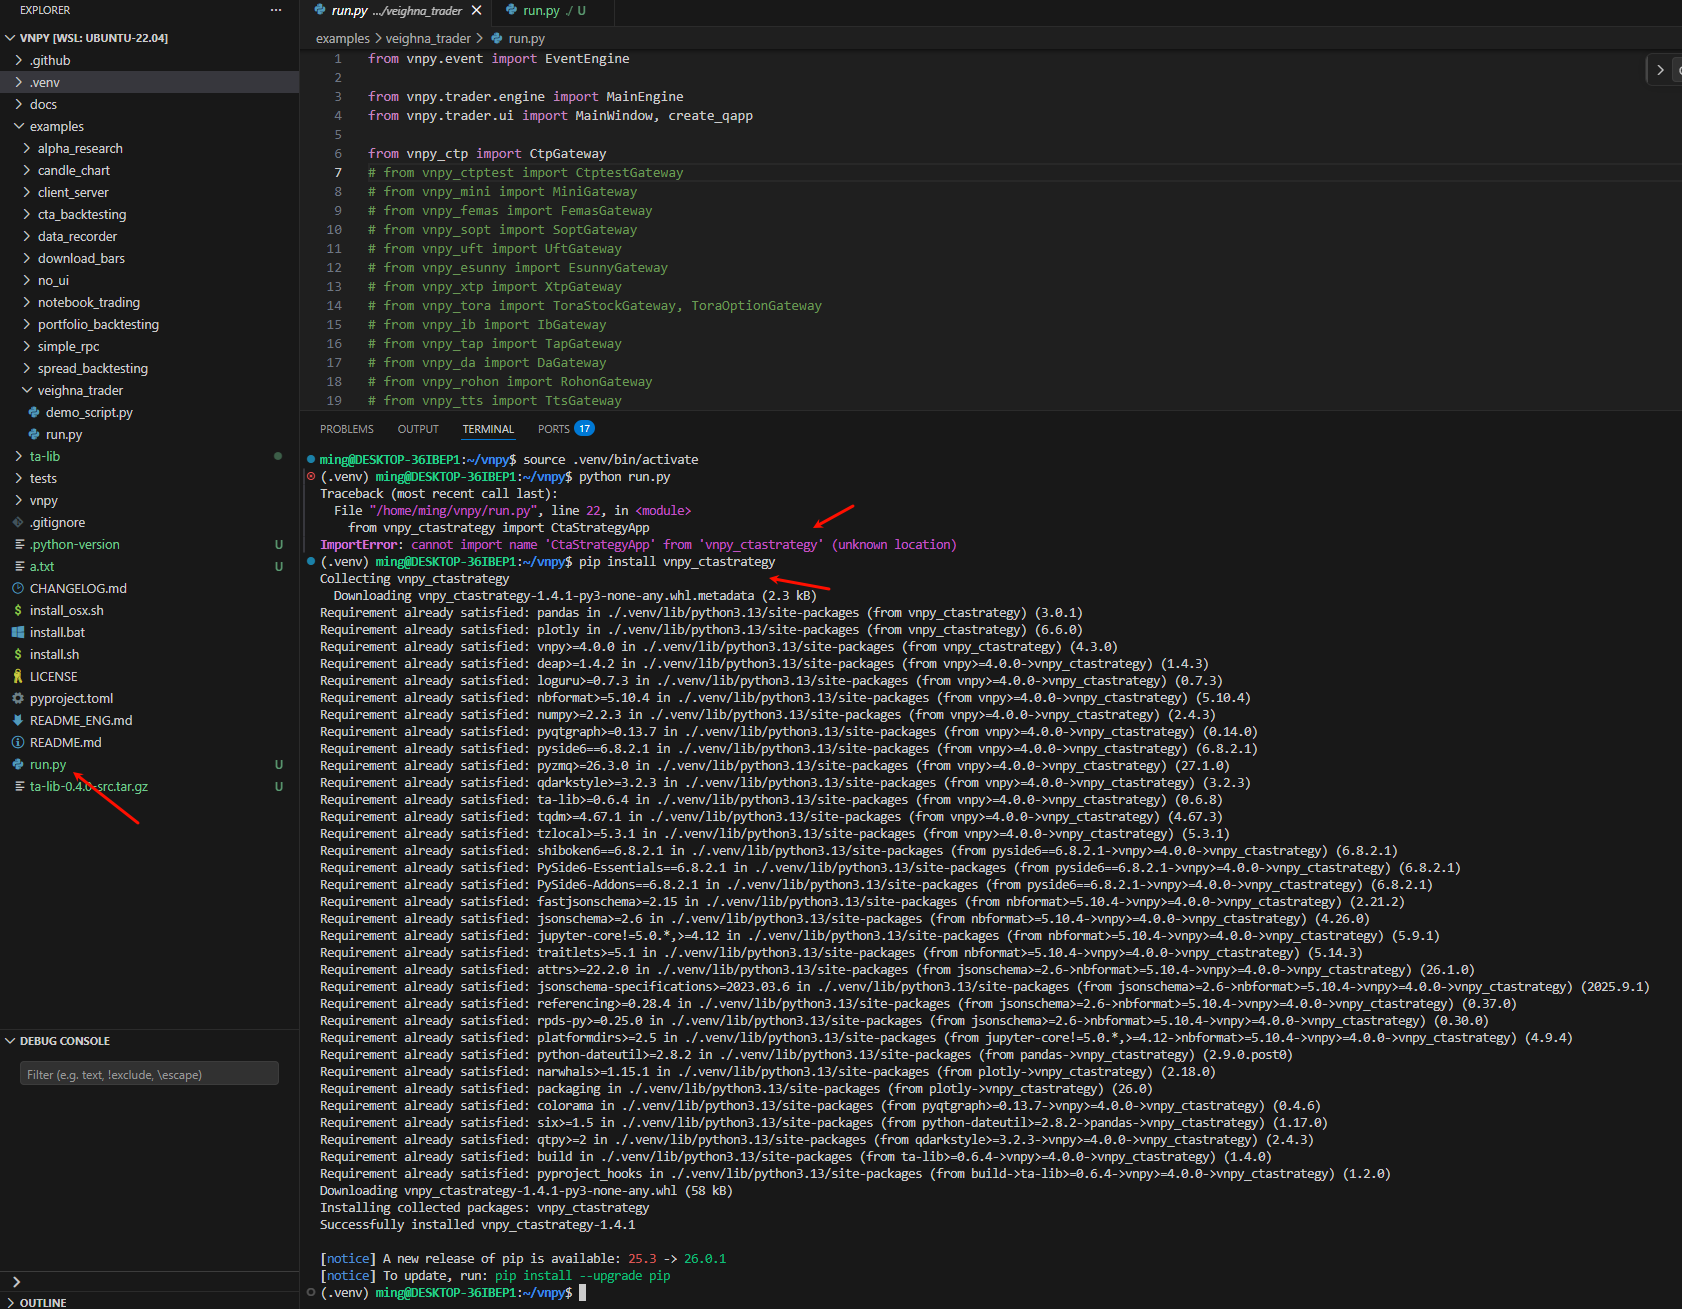Close the run.py veighna_trader editor tab
The width and height of the screenshot is (1682, 1309).
(x=477, y=10)
